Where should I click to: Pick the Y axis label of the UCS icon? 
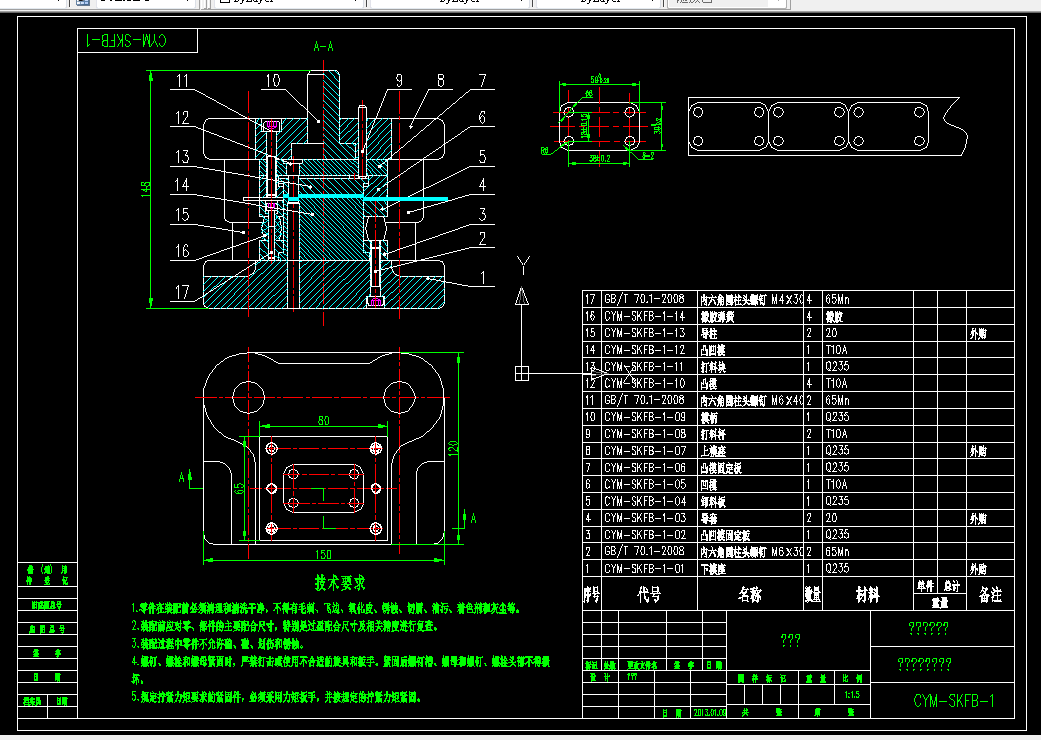click(523, 266)
